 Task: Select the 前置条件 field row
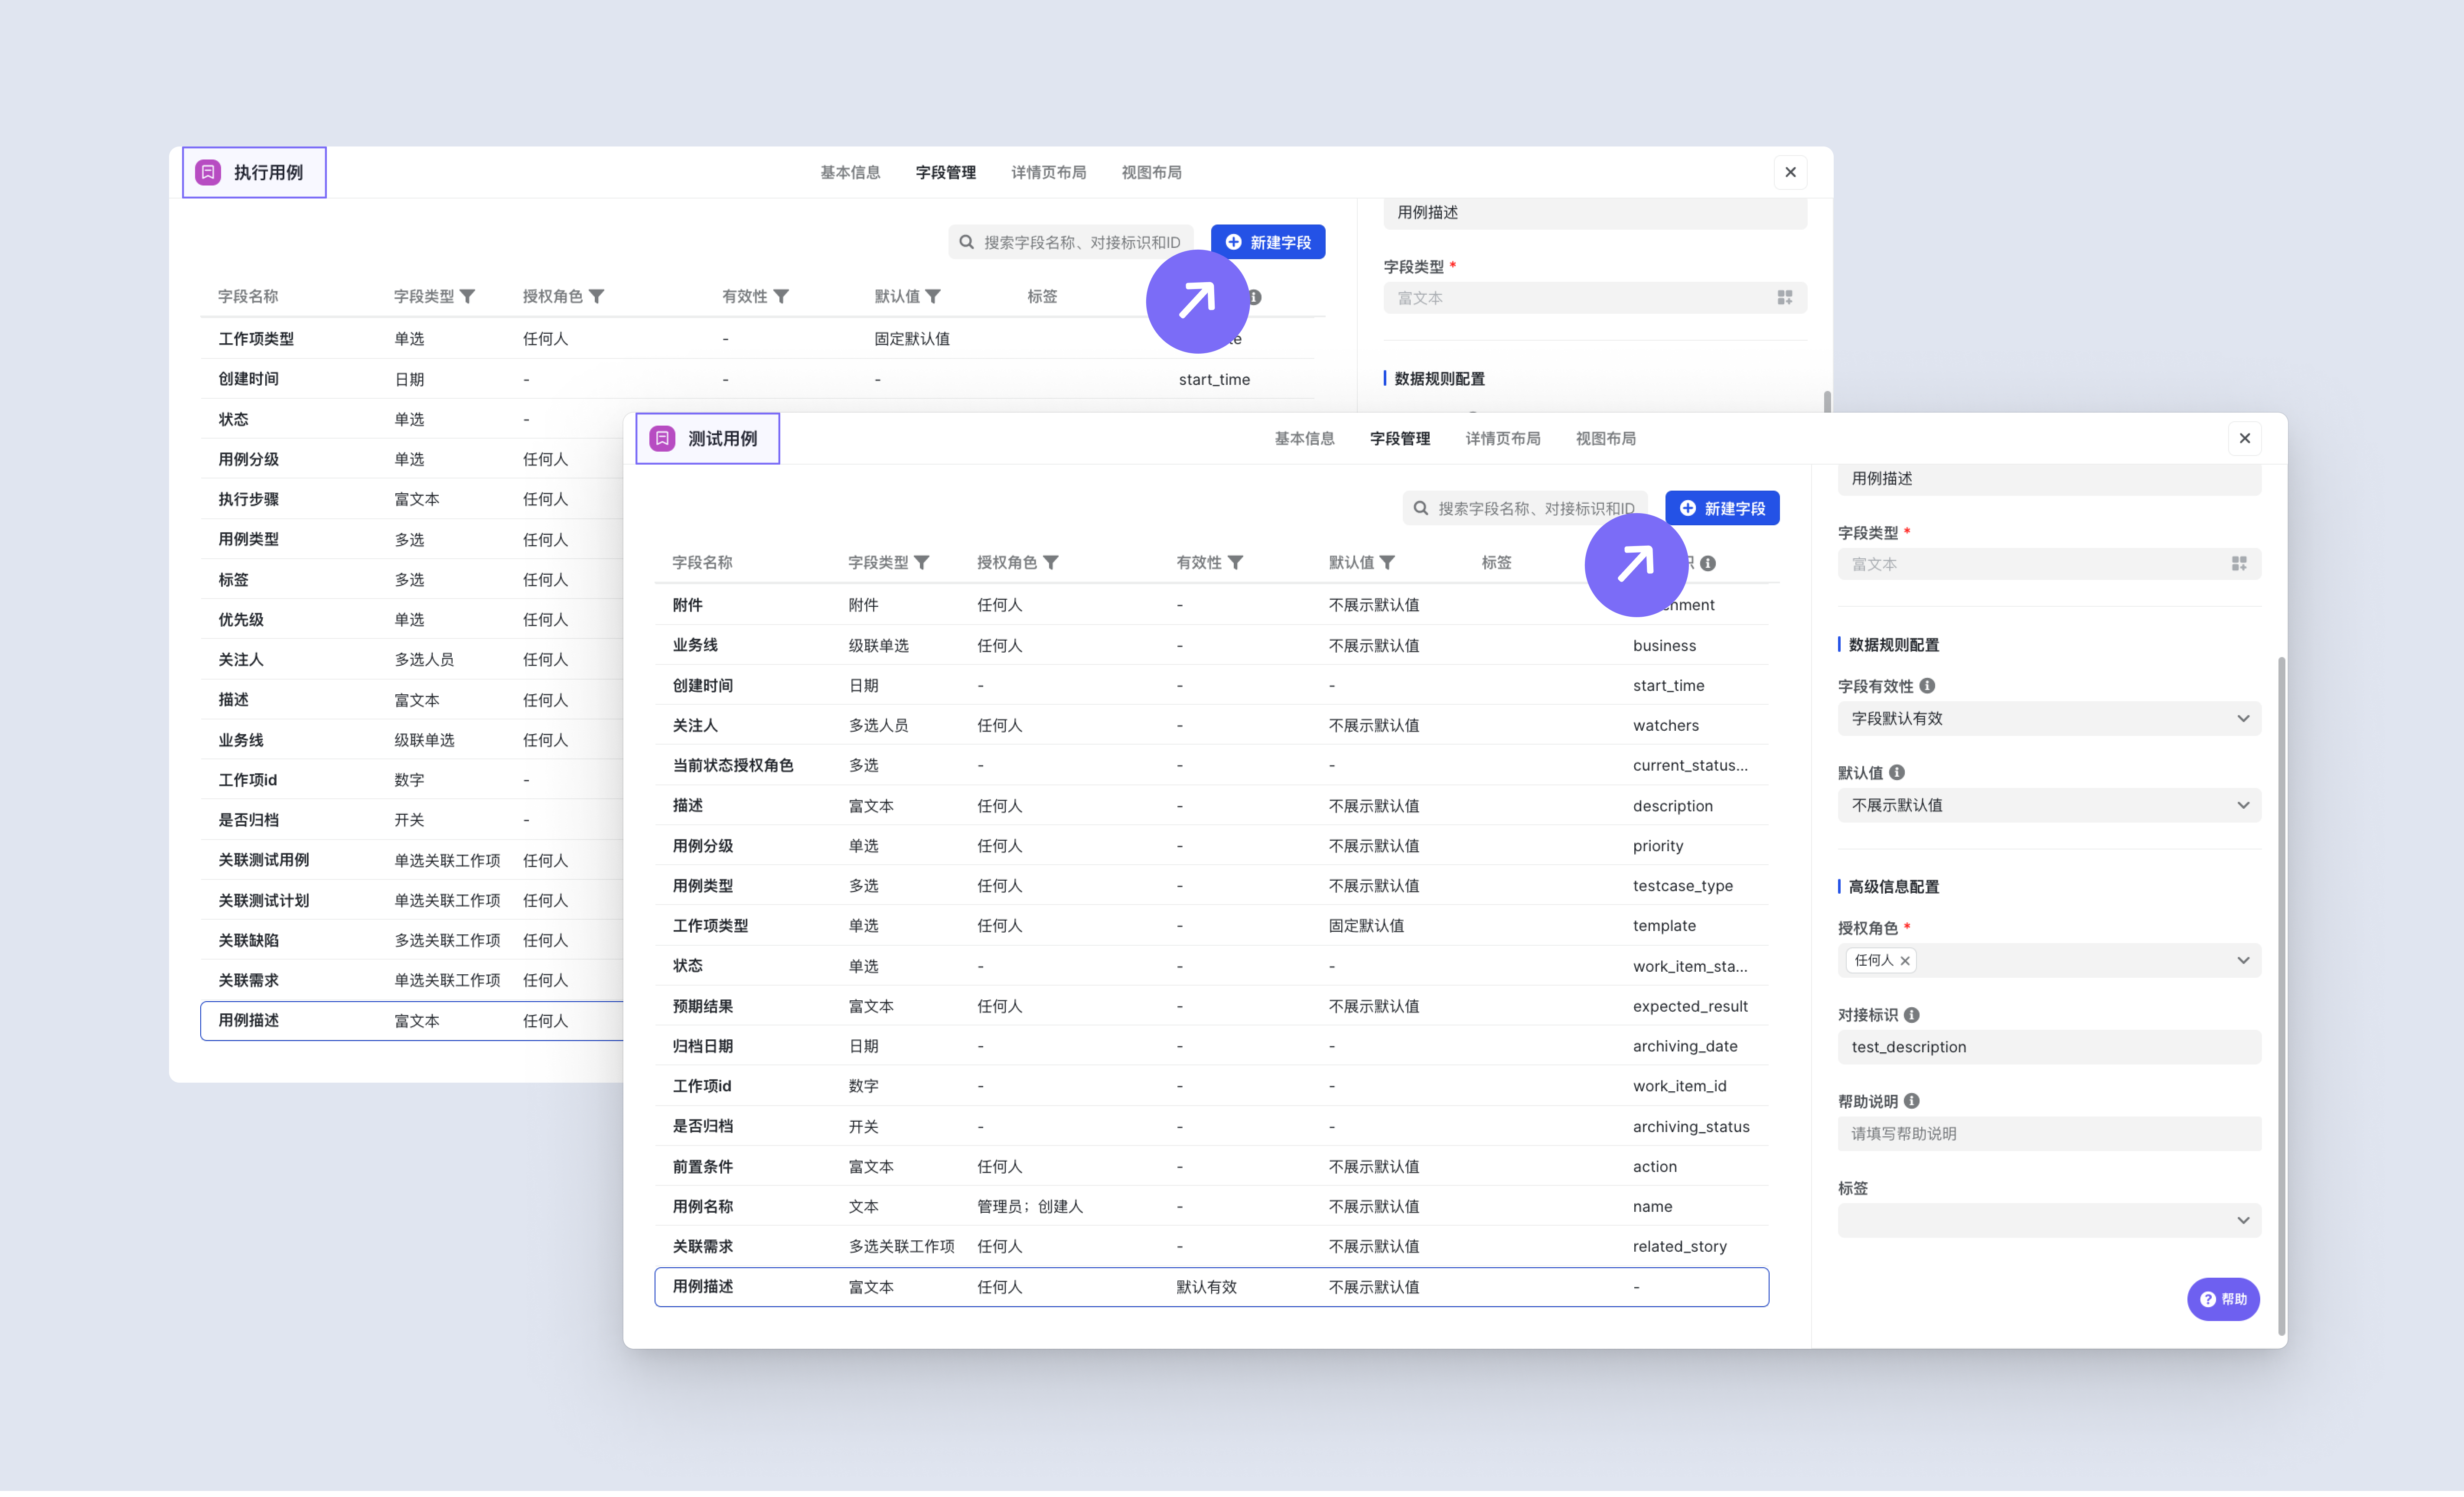click(x=1211, y=1167)
